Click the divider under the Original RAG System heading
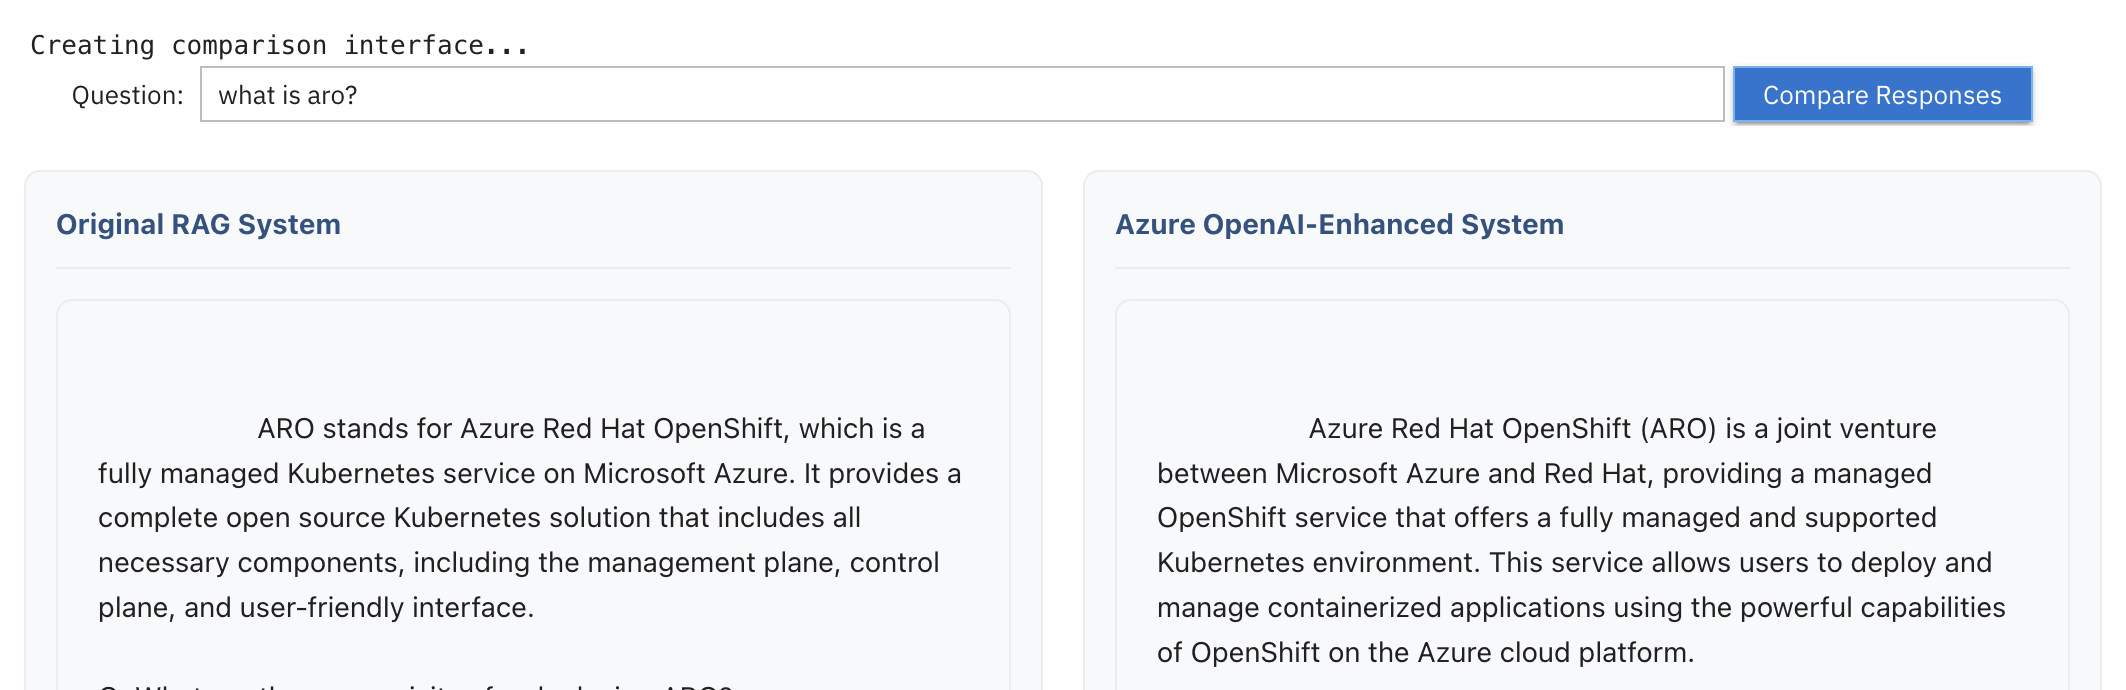Image resolution: width=2126 pixels, height=690 pixels. pyautogui.click(x=533, y=268)
